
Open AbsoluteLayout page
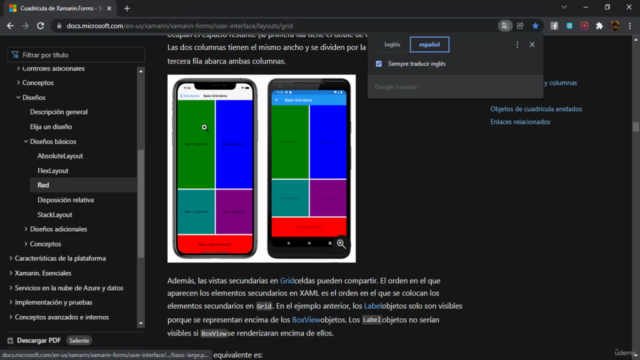click(x=60, y=156)
